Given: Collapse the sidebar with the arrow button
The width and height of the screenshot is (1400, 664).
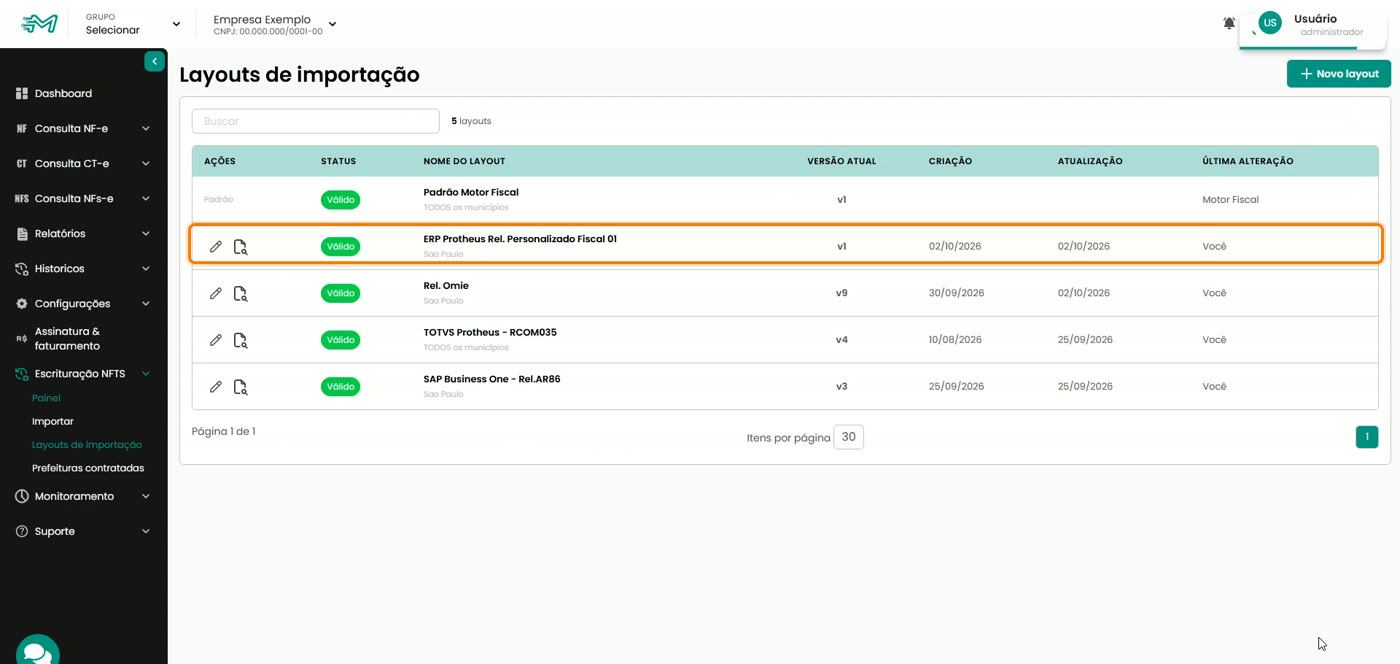Looking at the screenshot, I should [154, 62].
